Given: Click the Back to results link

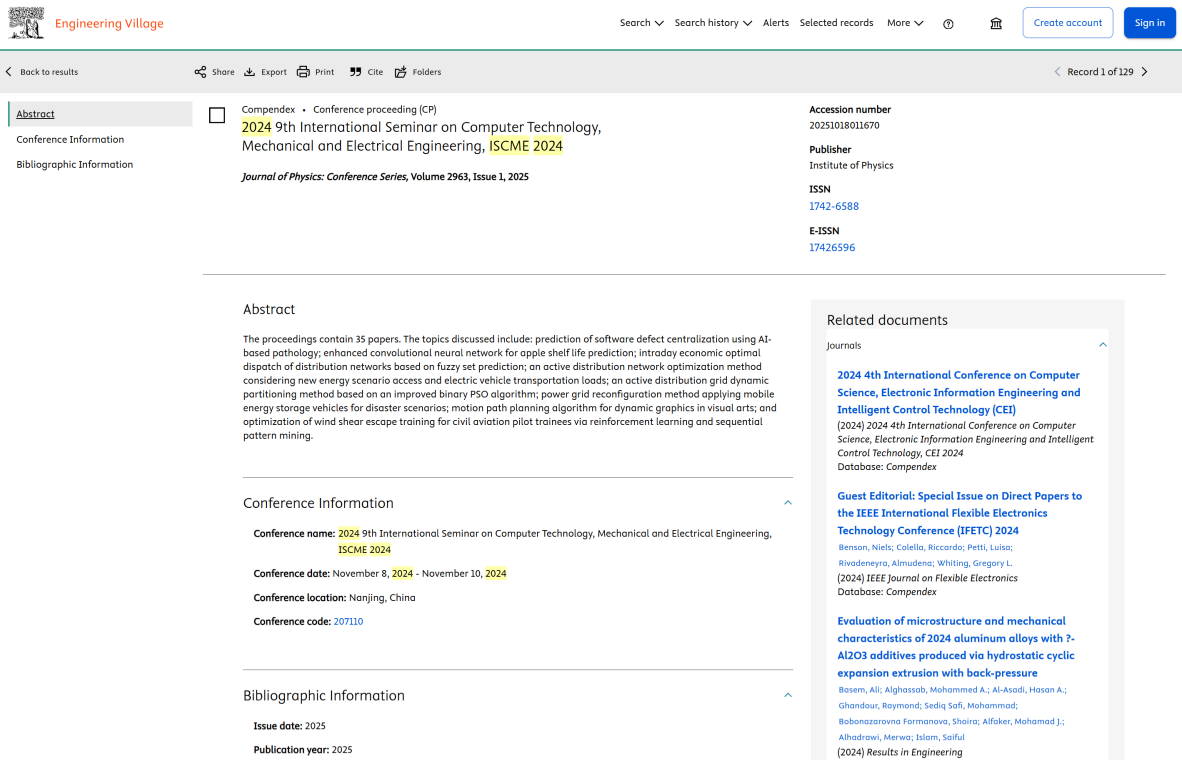Looking at the screenshot, I should [49, 72].
